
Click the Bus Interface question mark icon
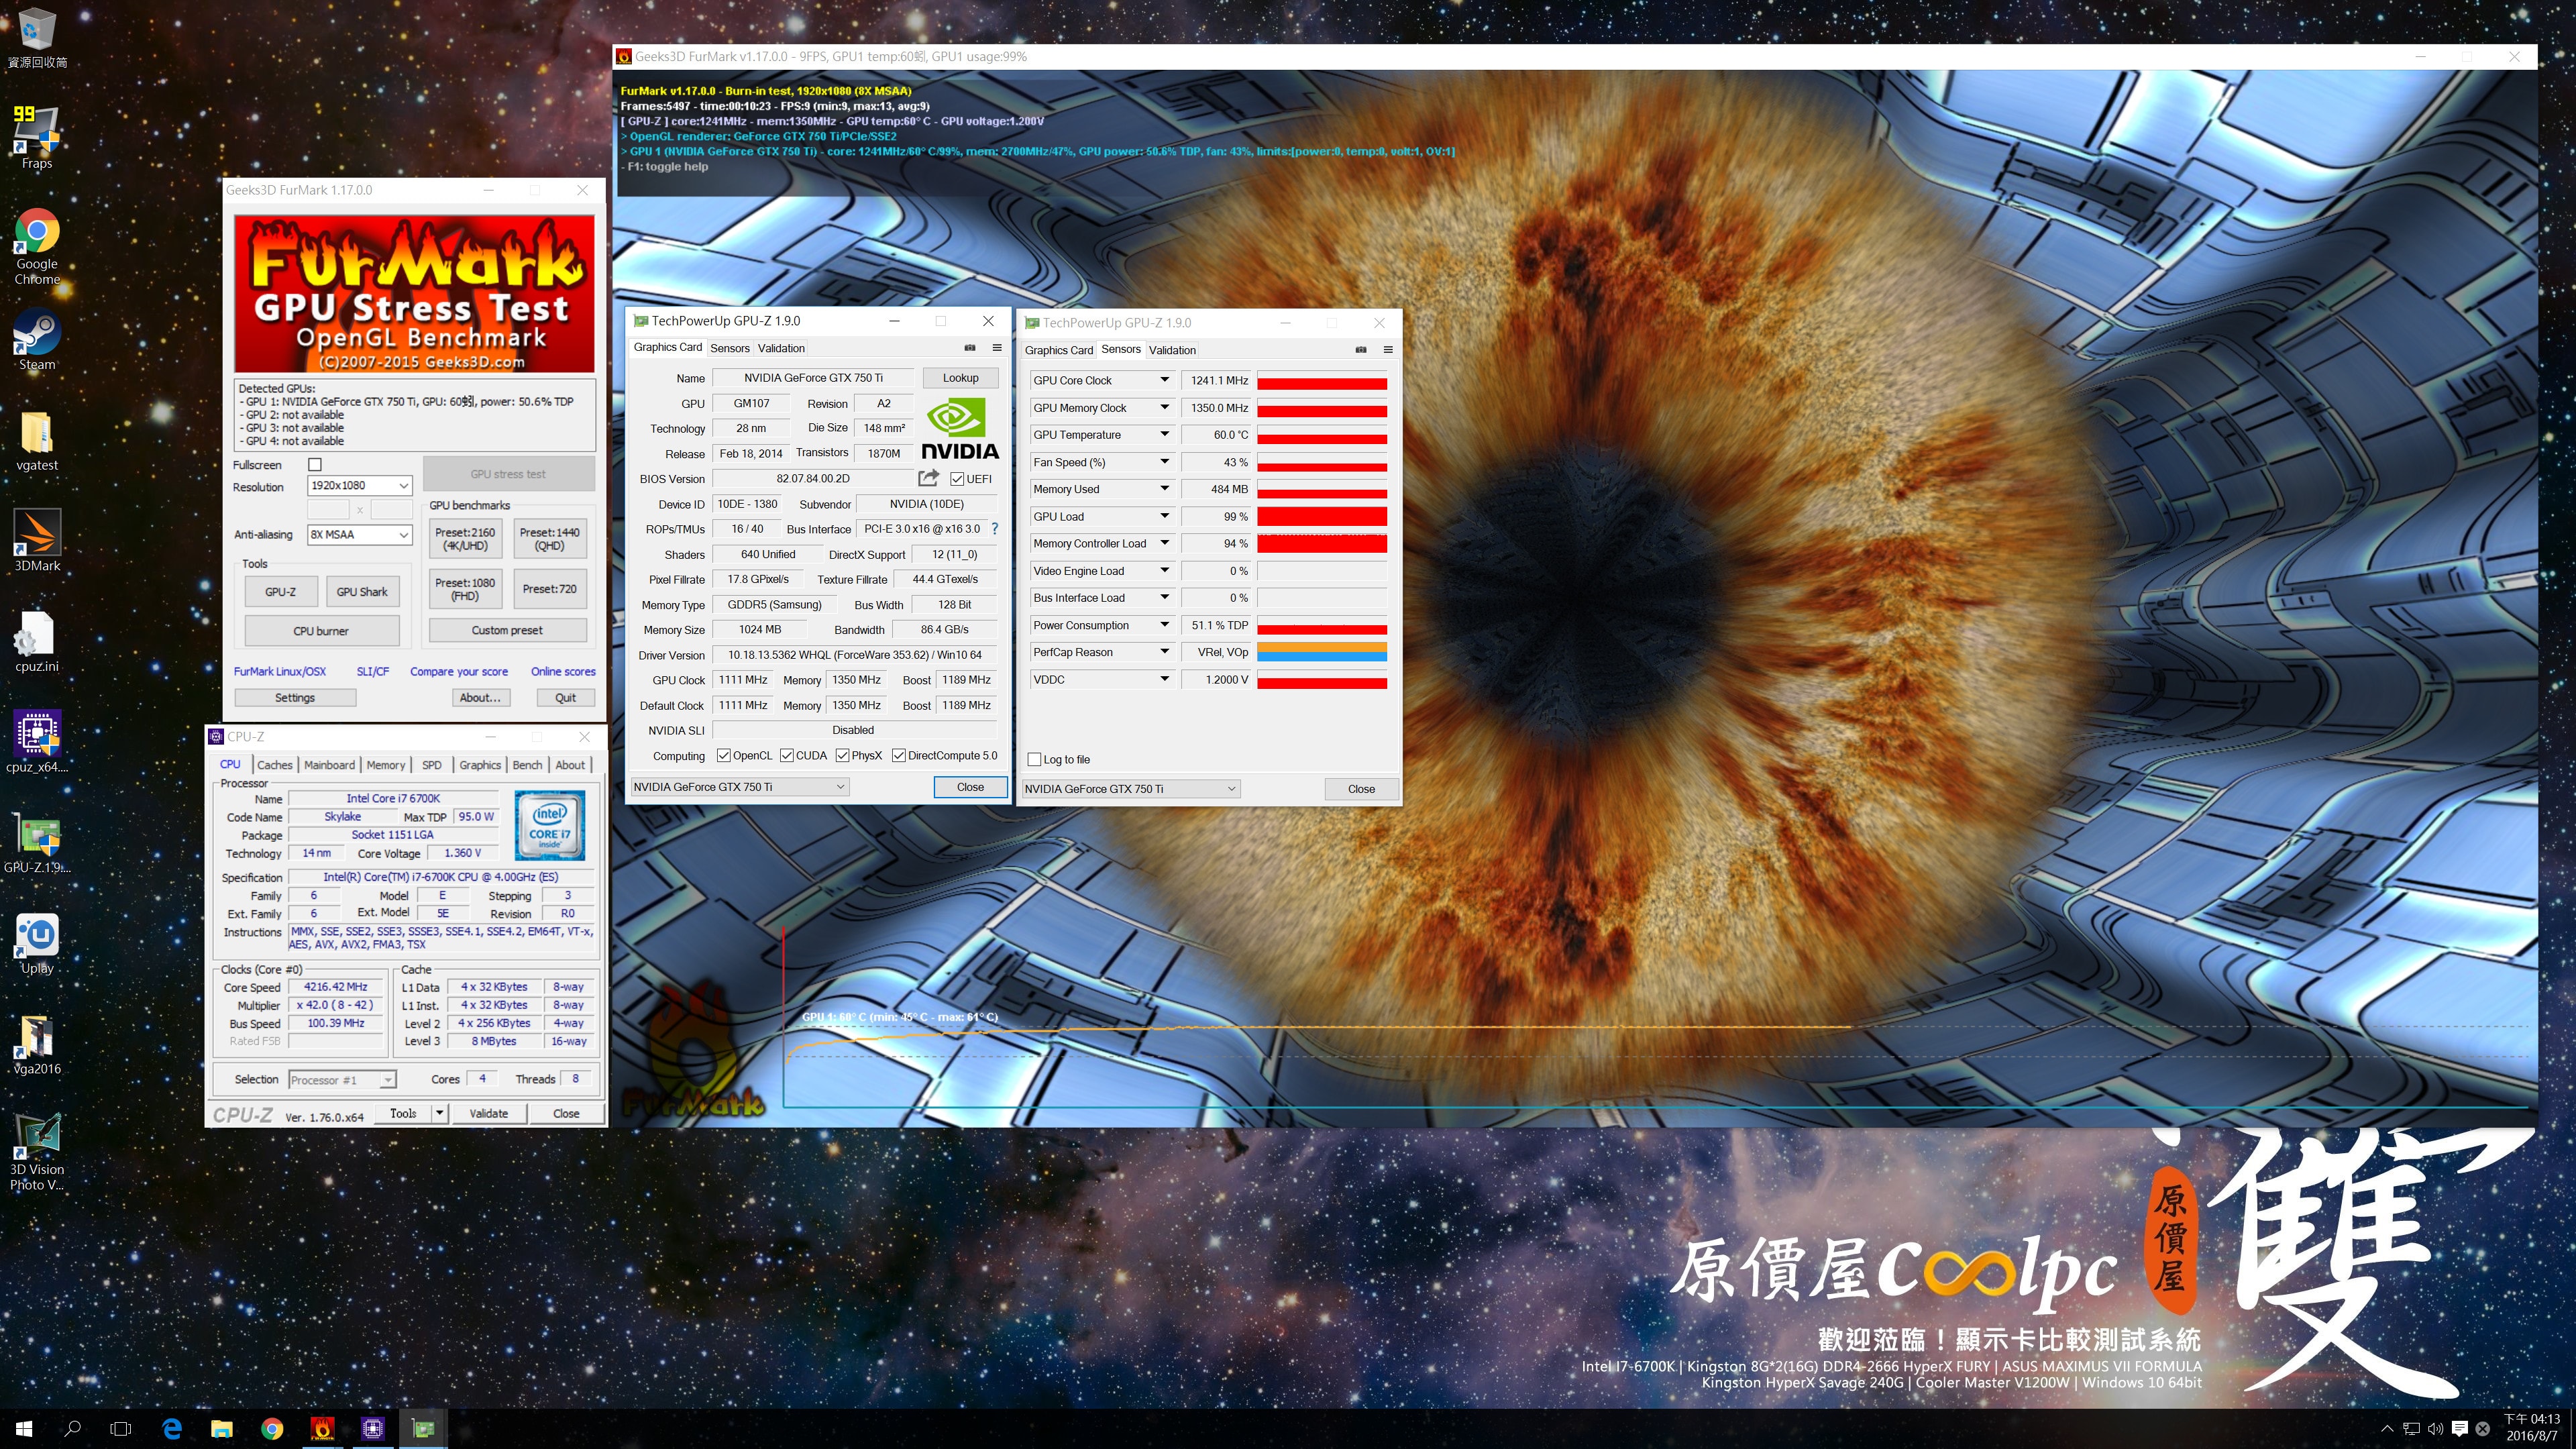tap(994, 529)
